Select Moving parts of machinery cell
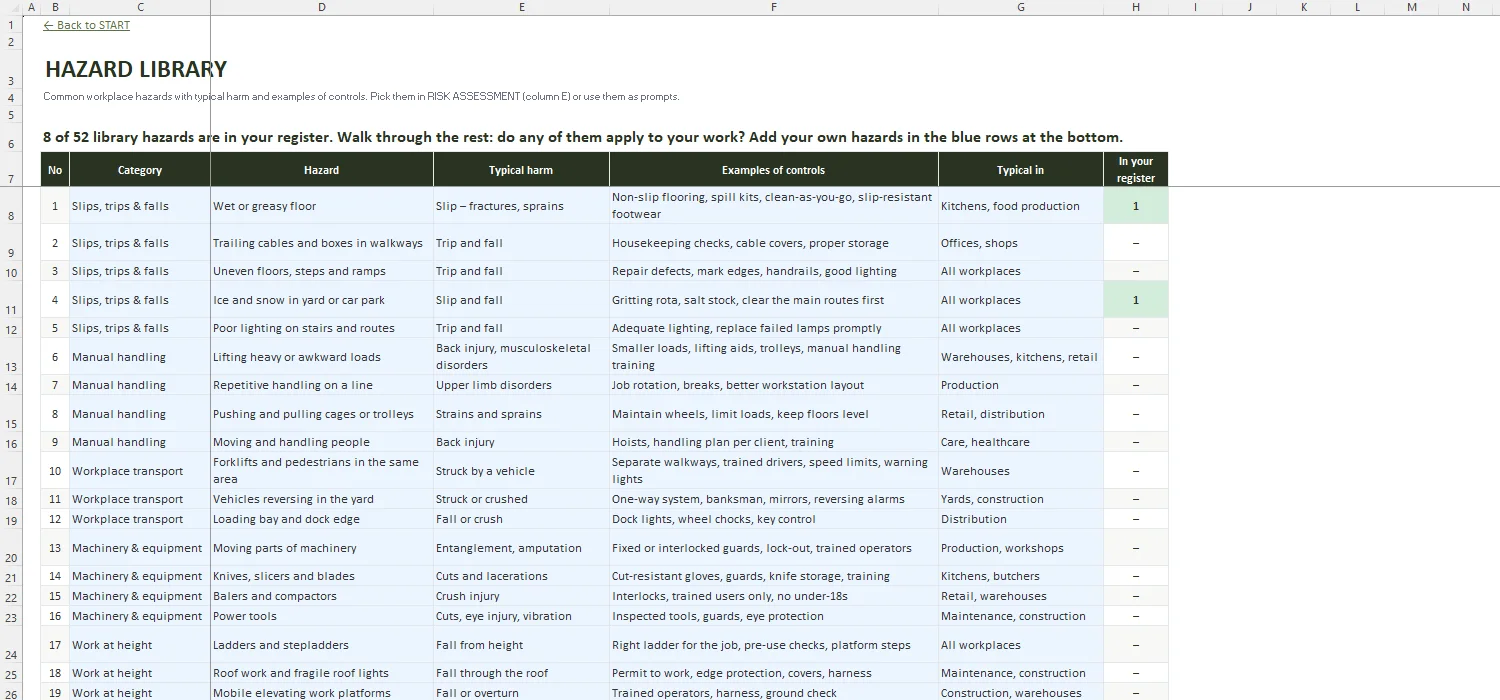Viewport: 1500px width, 700px height. [322, 548]
